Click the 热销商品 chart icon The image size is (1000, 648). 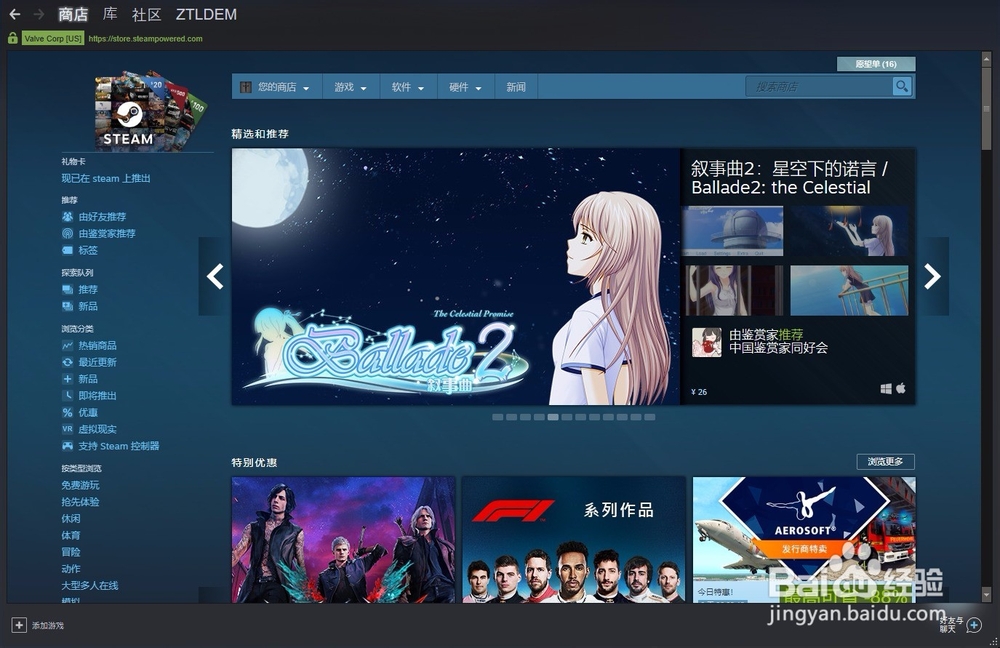(67, 346)
